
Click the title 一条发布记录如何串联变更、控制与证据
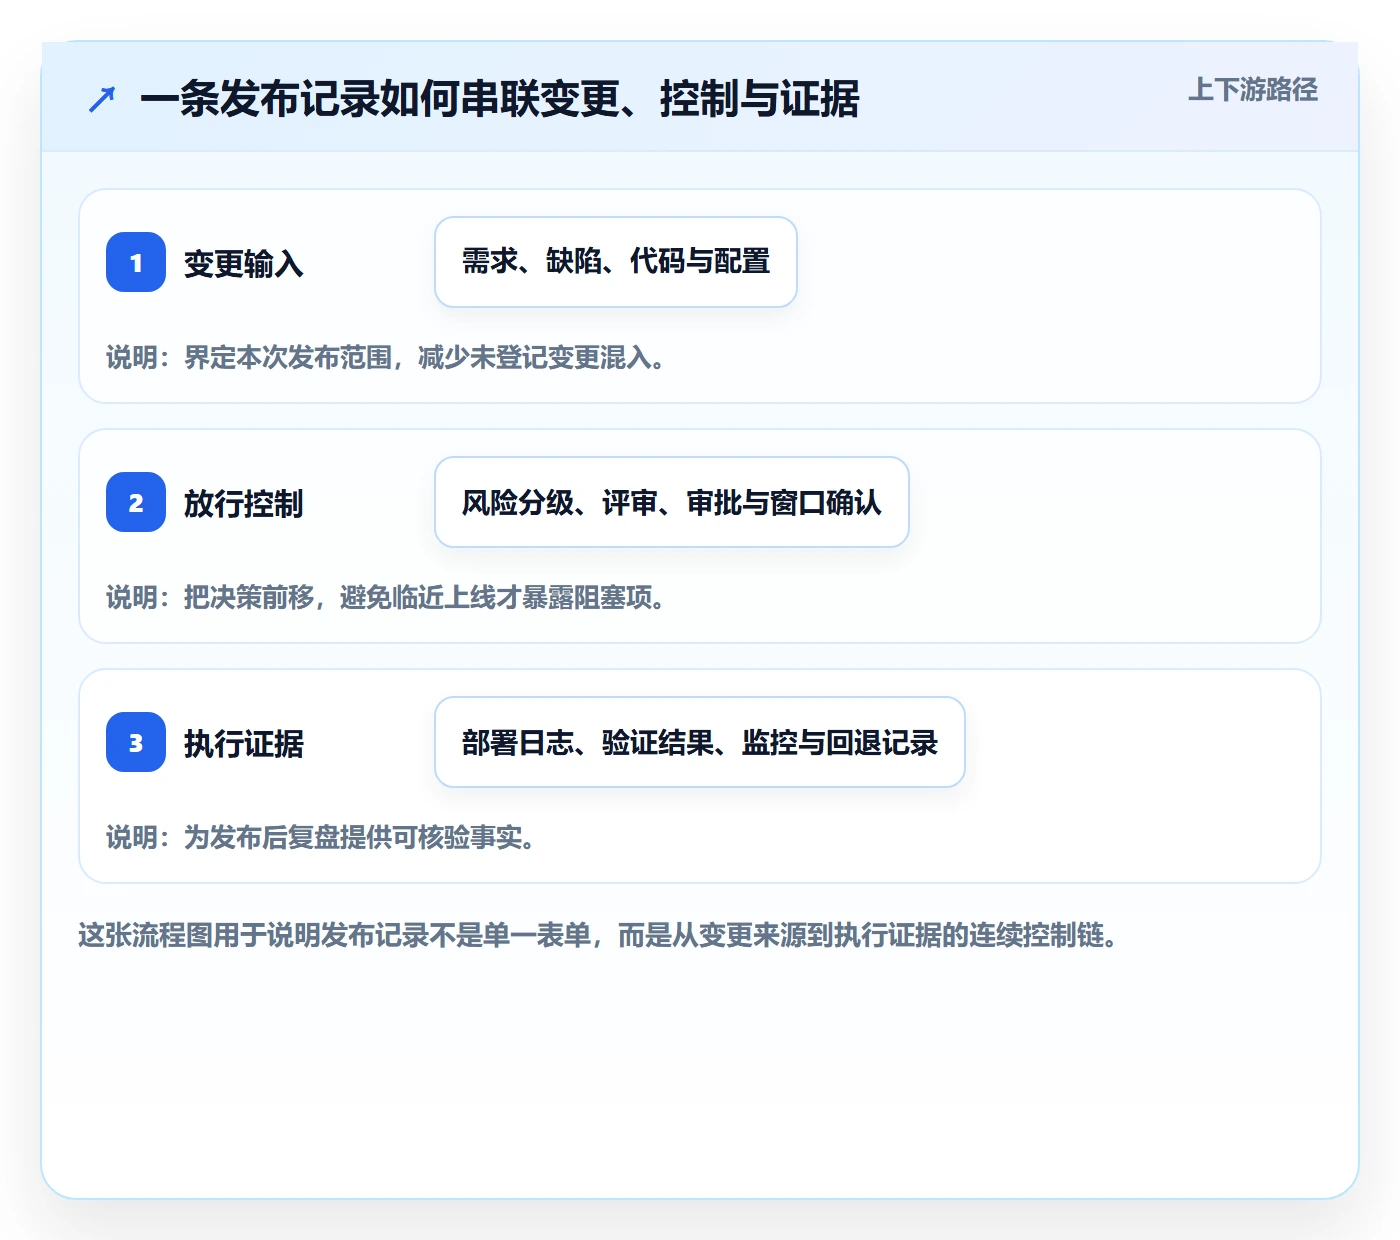point(500,99)
